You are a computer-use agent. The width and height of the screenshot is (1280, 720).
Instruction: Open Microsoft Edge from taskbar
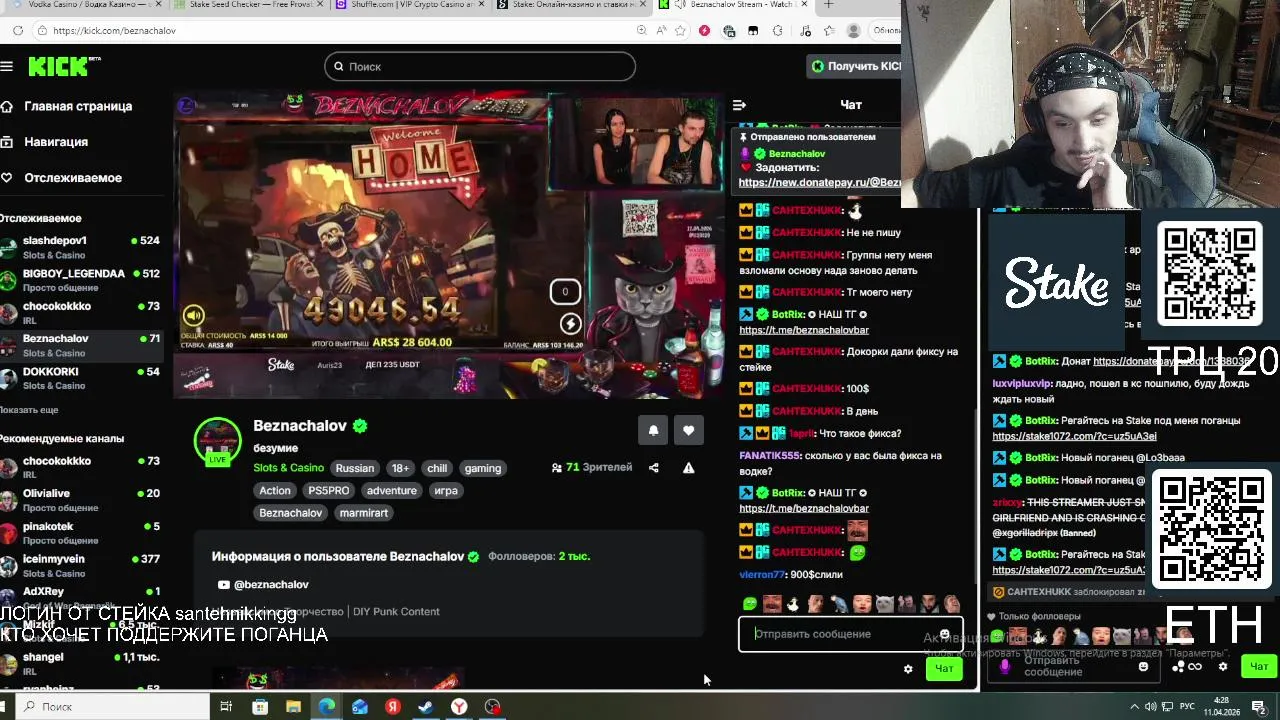(x=327, y=707)
